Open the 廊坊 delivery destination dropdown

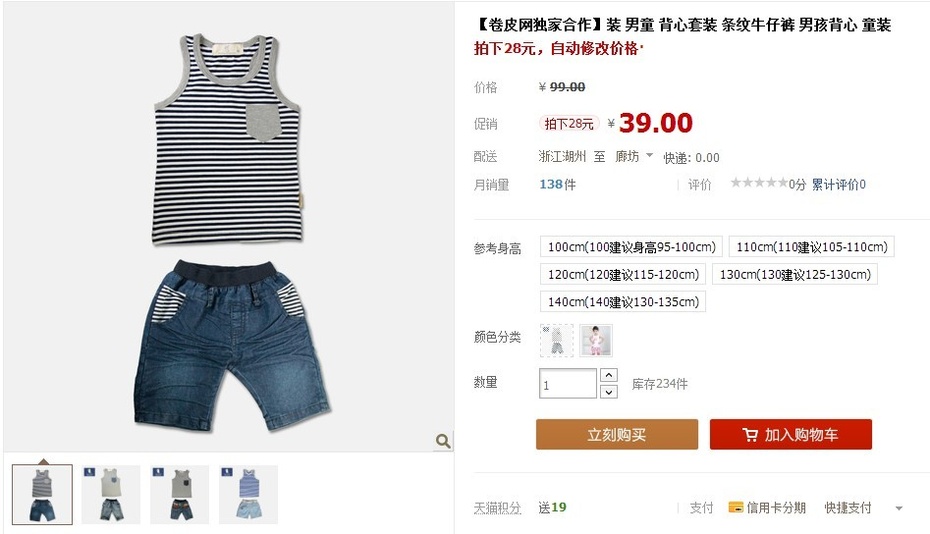pos(633,156)
